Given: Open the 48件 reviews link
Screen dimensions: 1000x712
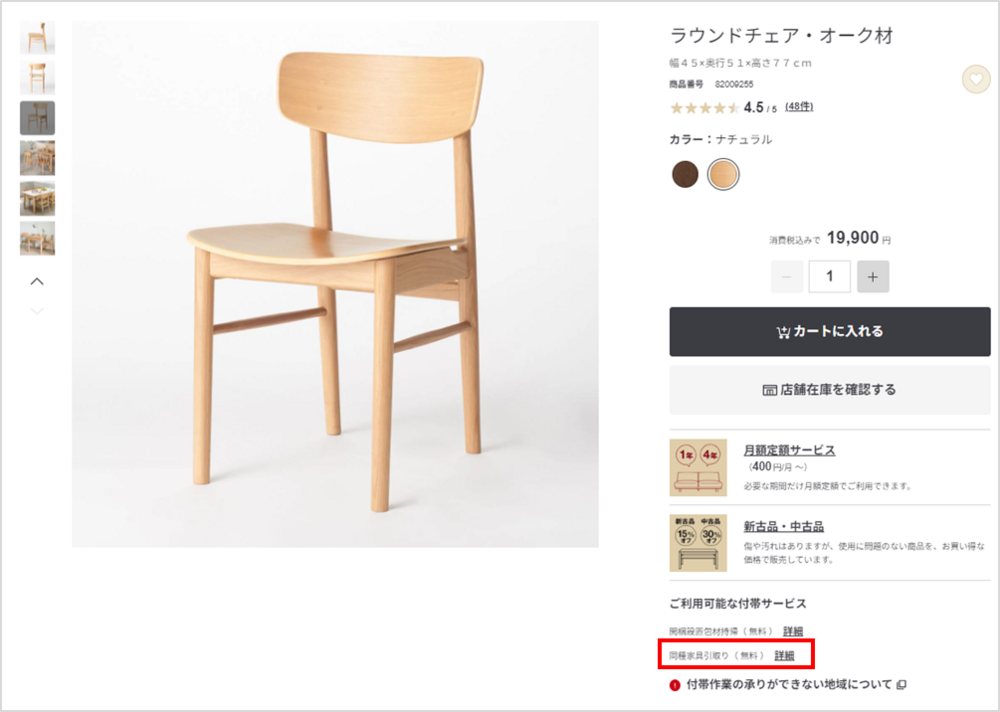Looking at the screenshot, I should [x=799, y=107].
